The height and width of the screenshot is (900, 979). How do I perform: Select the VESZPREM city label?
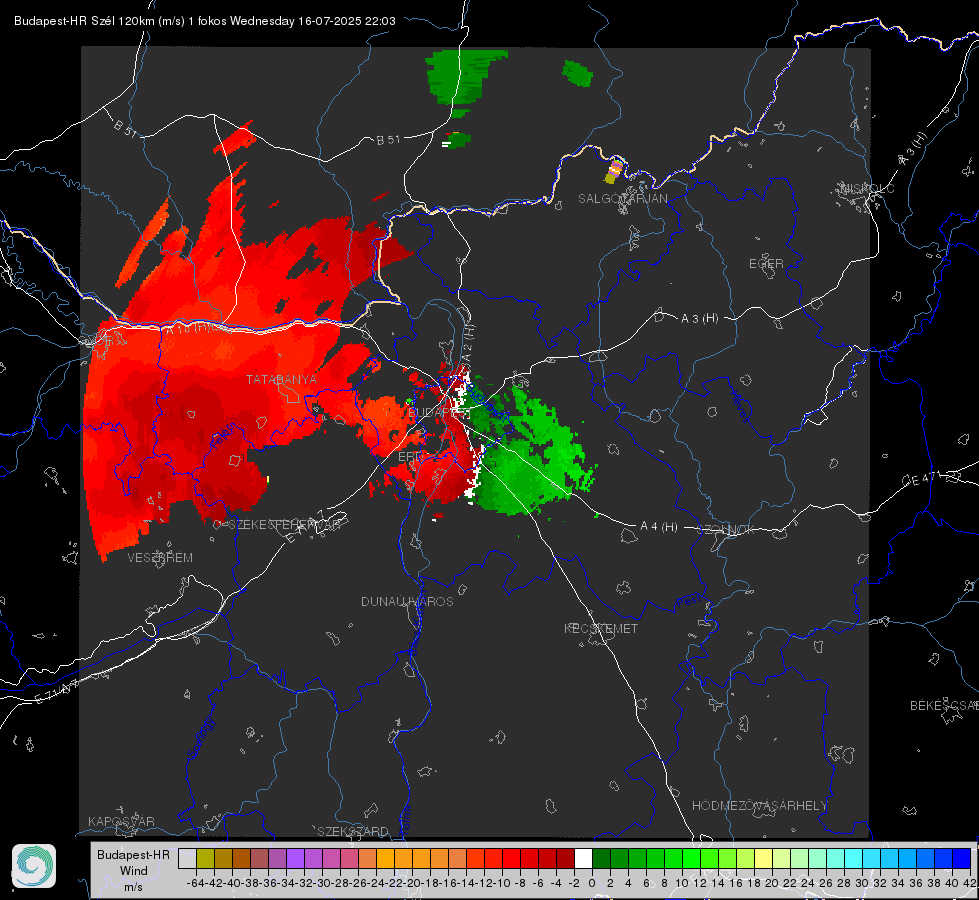160,557
